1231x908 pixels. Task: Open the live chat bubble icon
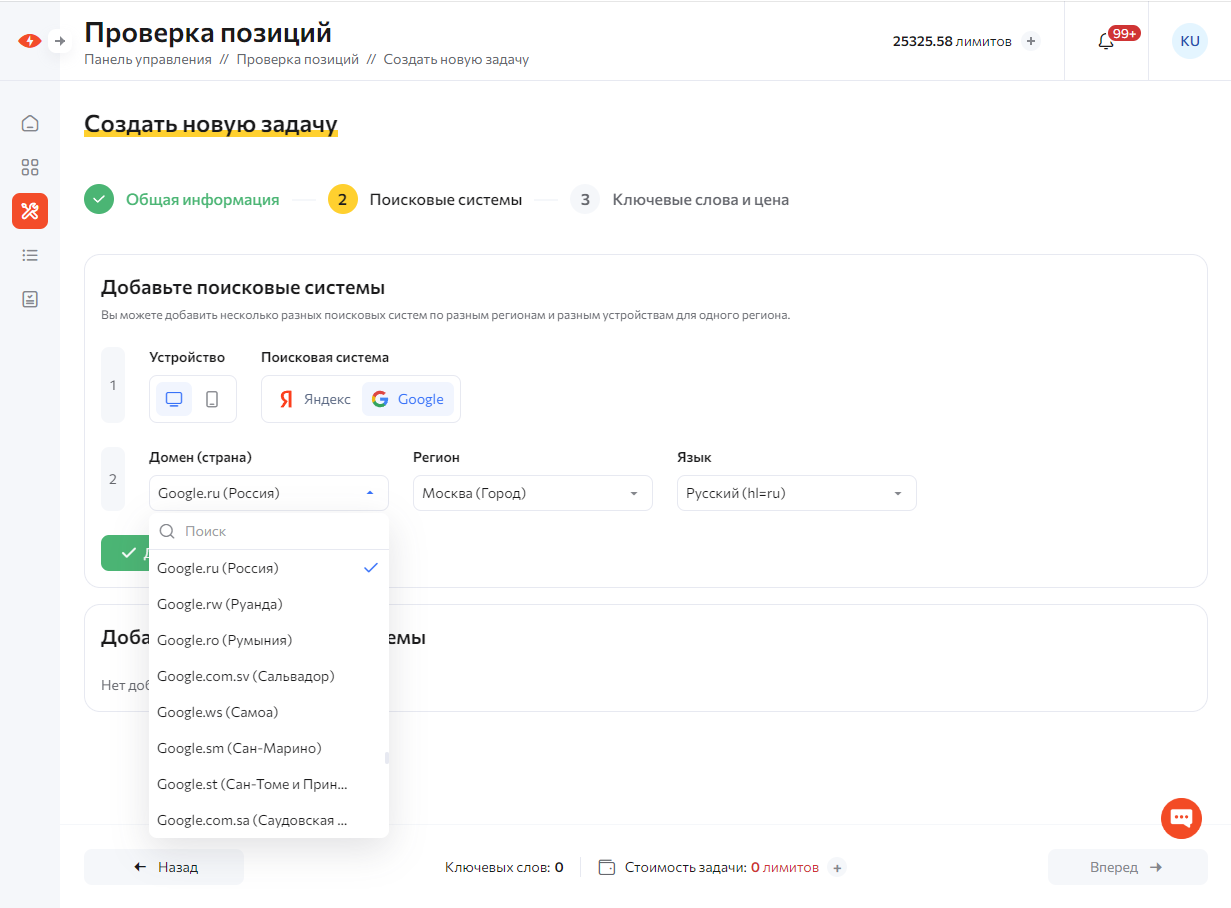(x=1181, y=818)
